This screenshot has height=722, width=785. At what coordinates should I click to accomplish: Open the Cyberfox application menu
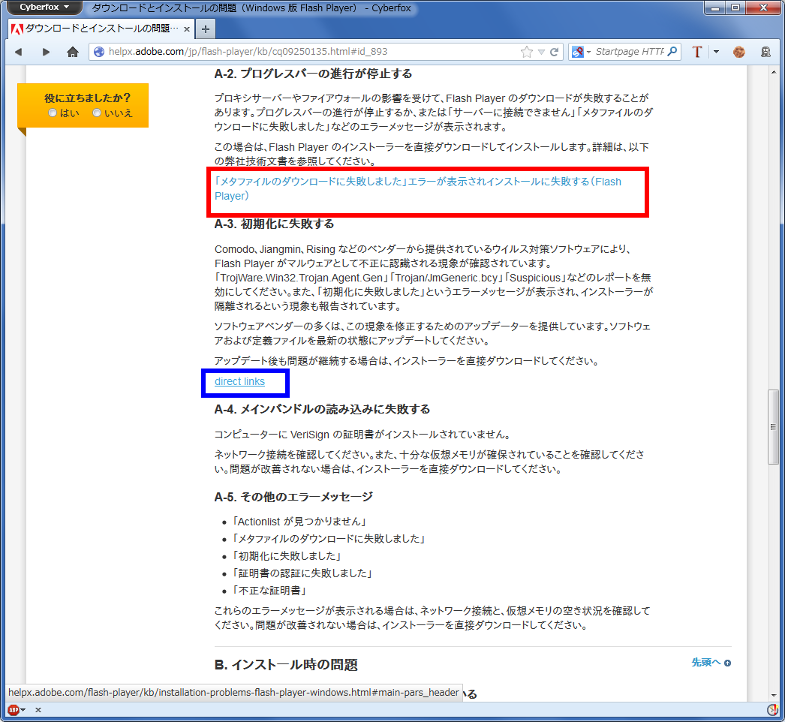click(44, 7)
